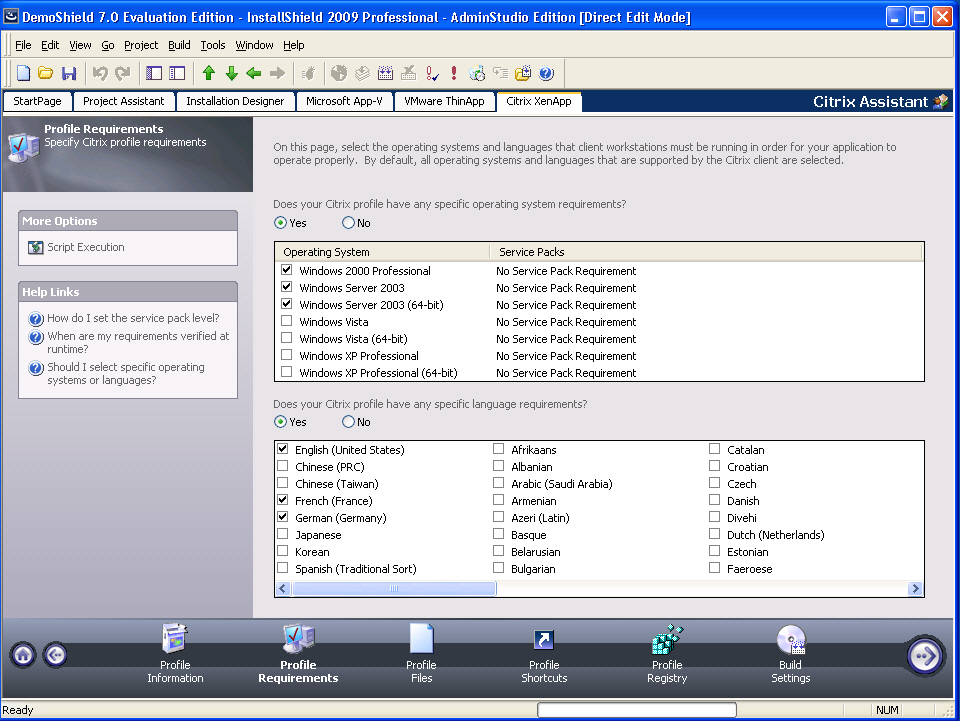This screenshot has height=721, width=960.
Task: Open the Profile Registry step icon
Action: click(667, 640)
